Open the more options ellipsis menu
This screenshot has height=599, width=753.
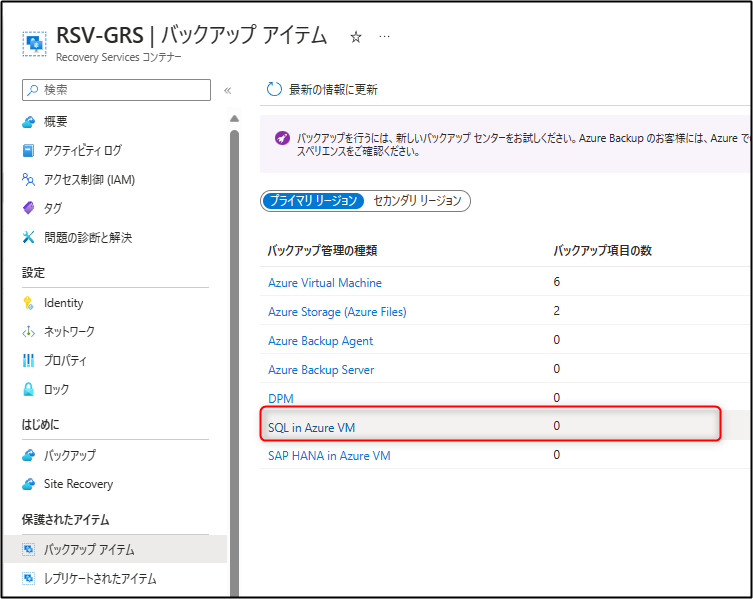384,37
